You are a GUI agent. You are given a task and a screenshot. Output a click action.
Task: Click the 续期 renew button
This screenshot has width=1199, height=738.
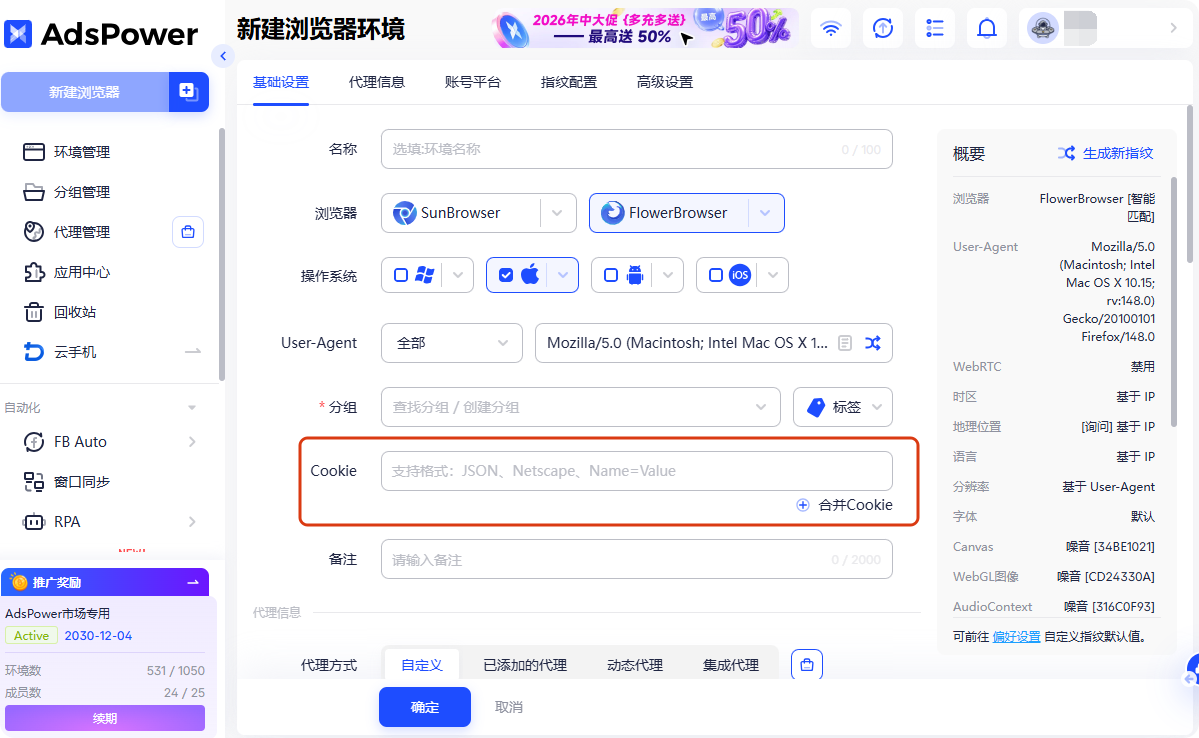tap(105, 718)
